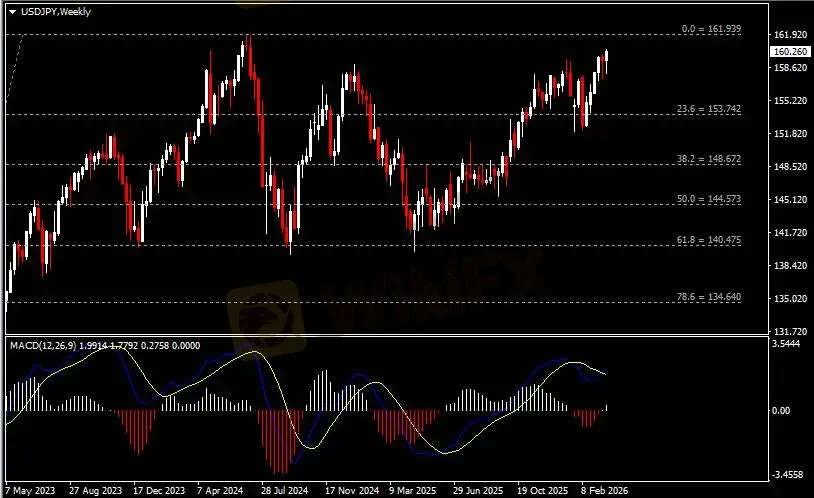The width and height of the screenshot is (814, 498).
Task: Click the 28 Jul 2024 date label
Action: pos(284,490)
